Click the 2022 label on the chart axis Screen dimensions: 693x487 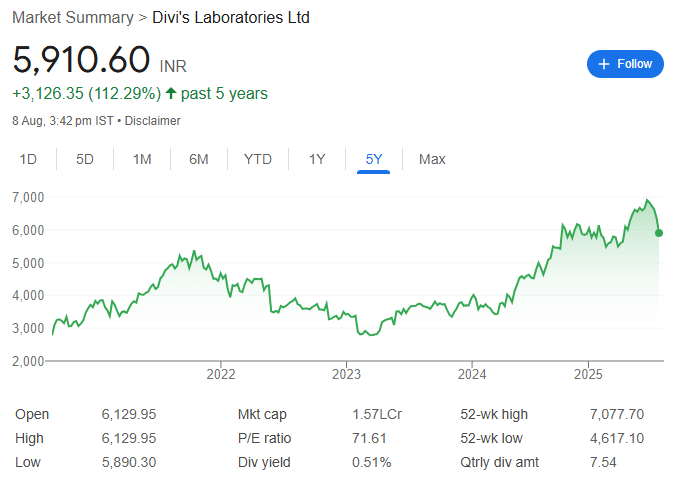click(221, 374)
